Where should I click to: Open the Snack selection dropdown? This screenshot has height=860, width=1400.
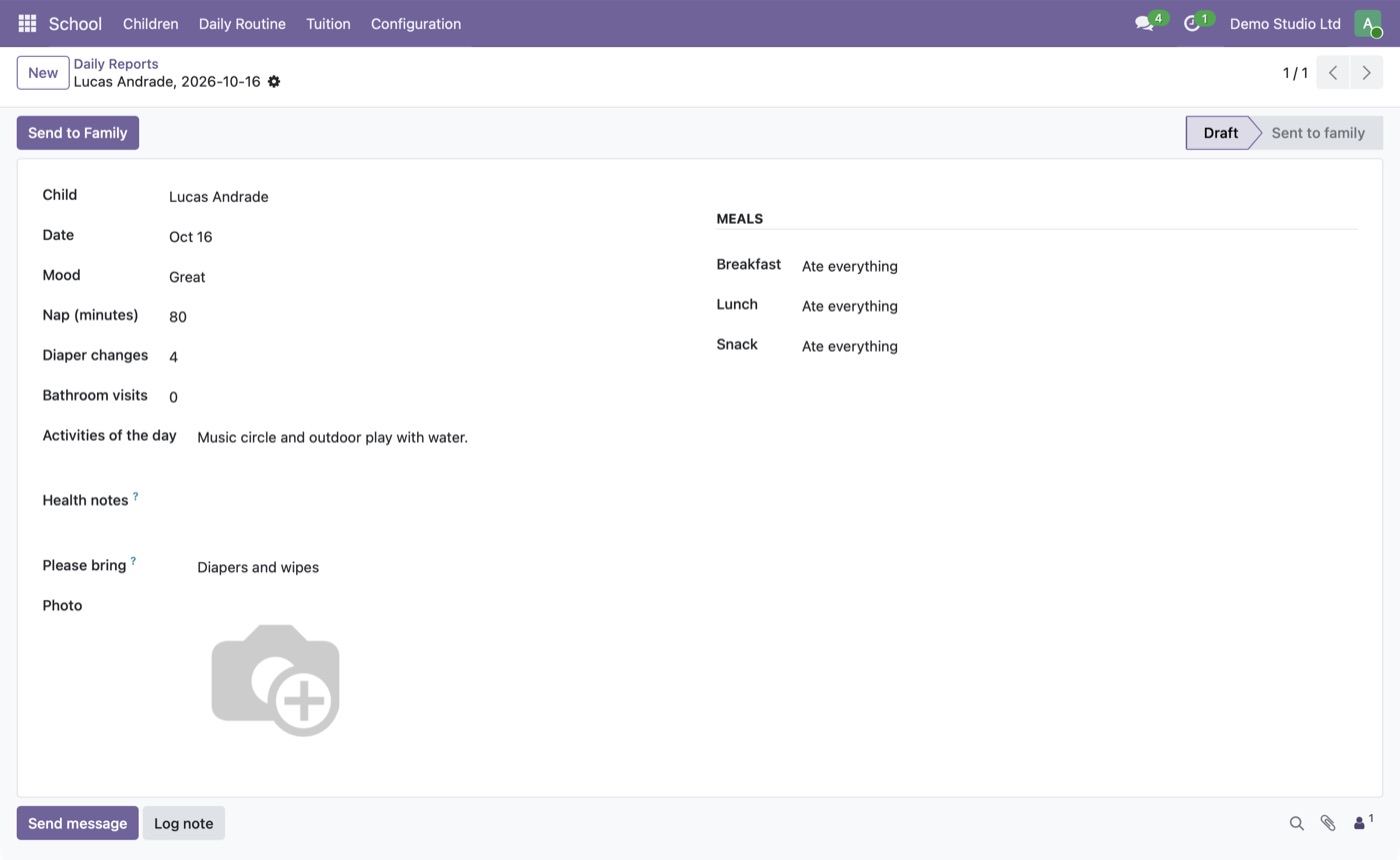click(1079, 346)
